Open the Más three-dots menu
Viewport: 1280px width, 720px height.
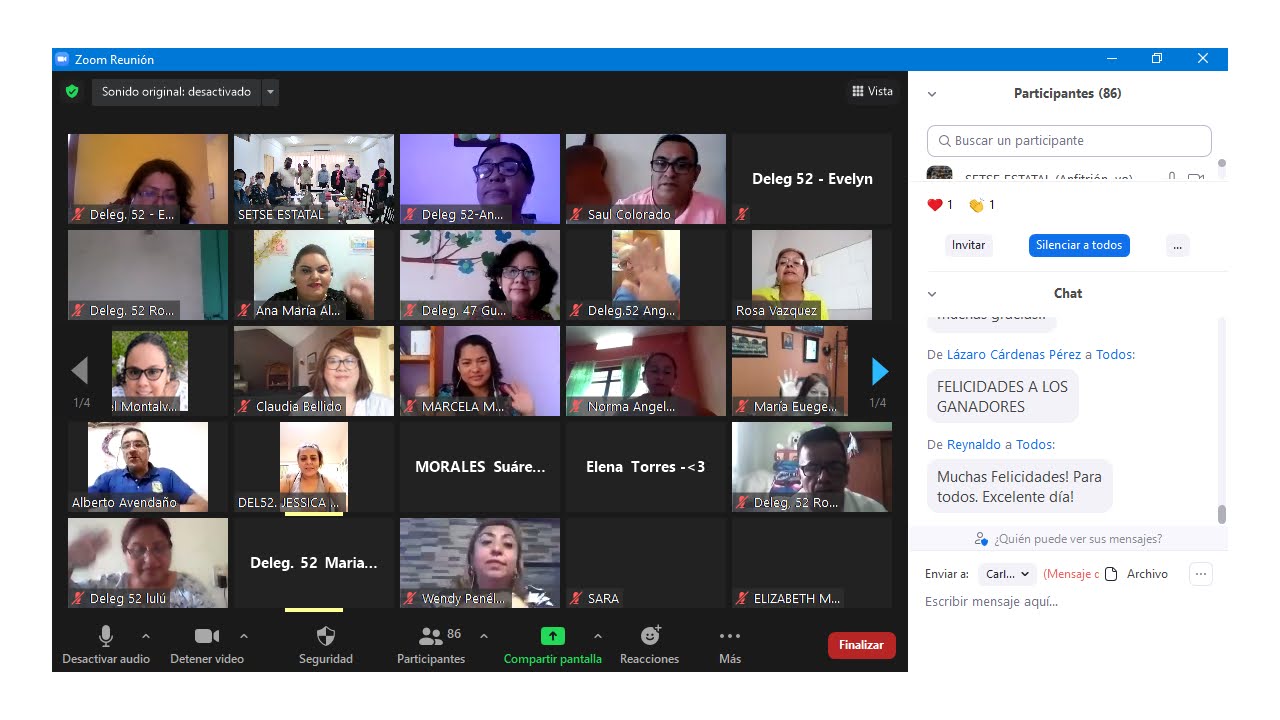click(730, 636)
